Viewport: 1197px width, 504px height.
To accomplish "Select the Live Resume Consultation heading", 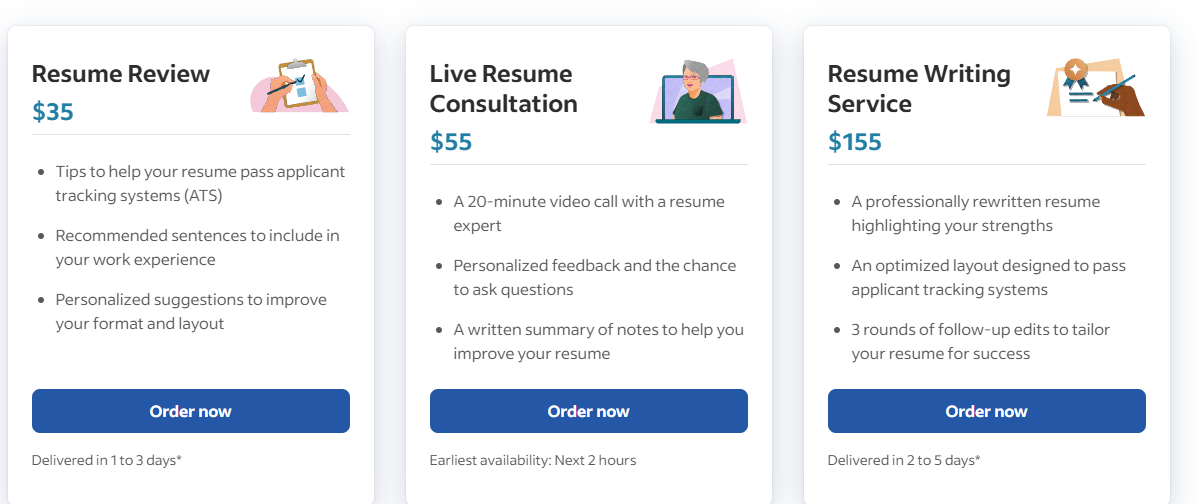I will coord(504,89).
